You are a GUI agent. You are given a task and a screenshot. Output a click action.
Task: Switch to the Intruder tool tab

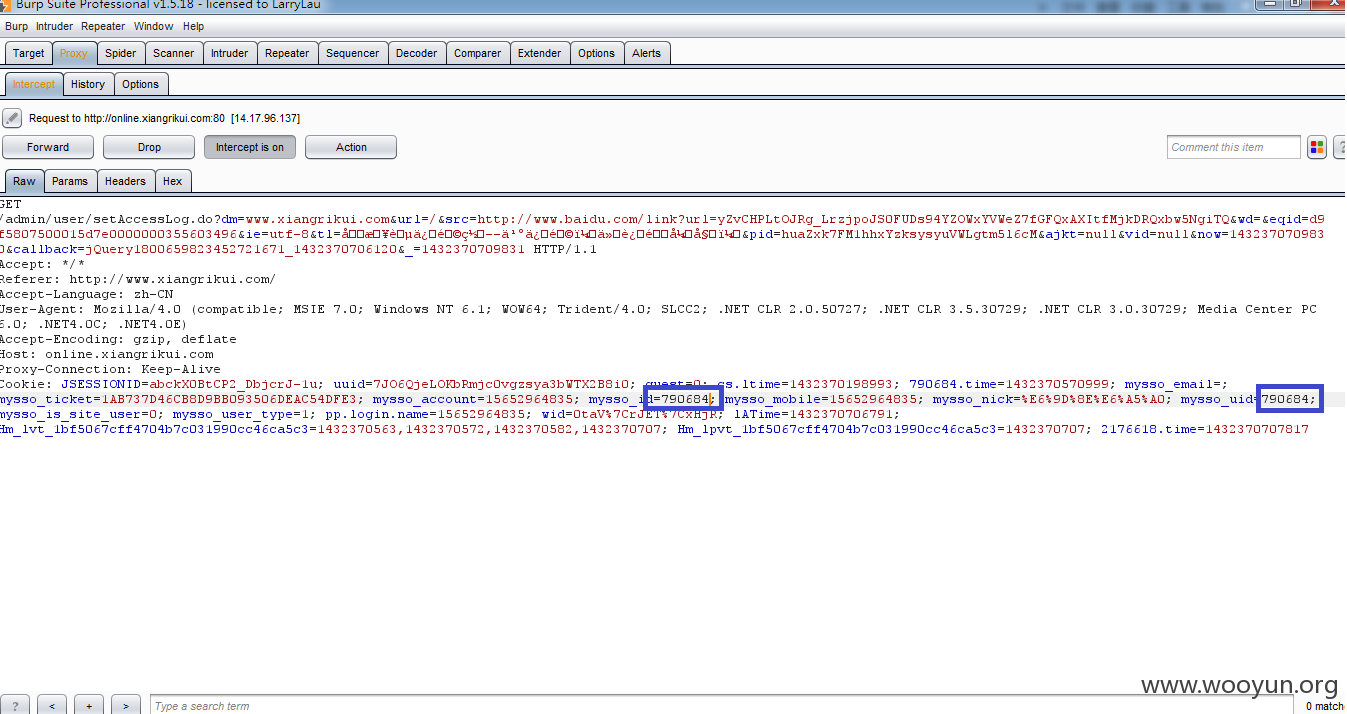coord(229,53)
